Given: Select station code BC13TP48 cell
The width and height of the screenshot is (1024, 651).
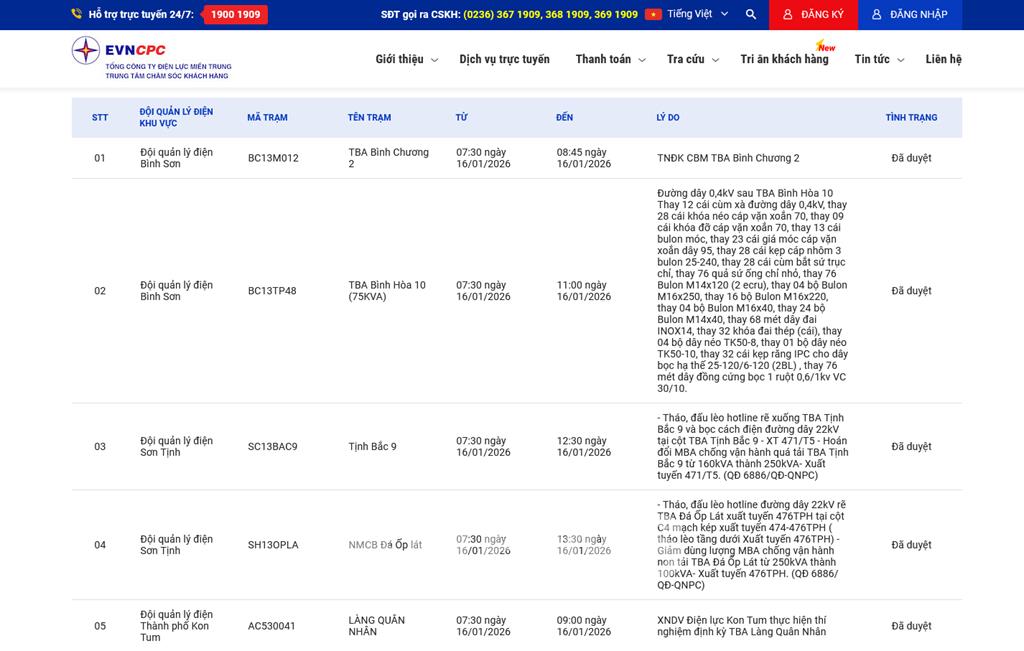Looking at the screenshot, I should [272, 291].
